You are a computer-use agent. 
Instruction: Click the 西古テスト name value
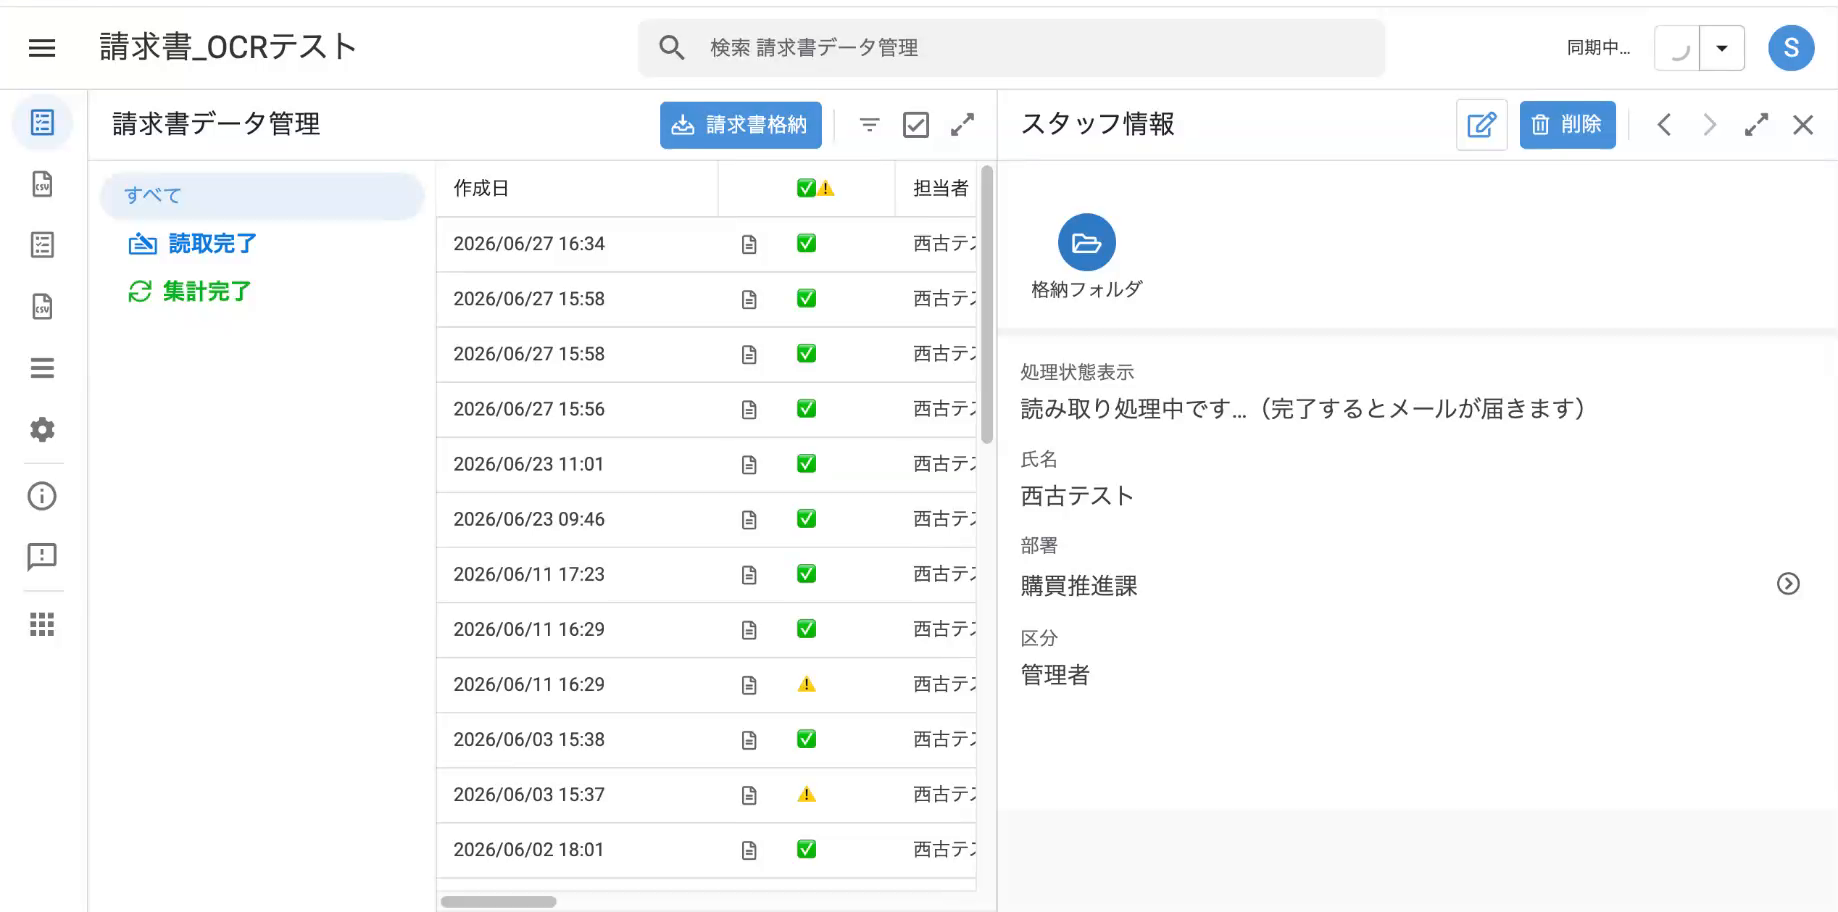[1077, 496]
